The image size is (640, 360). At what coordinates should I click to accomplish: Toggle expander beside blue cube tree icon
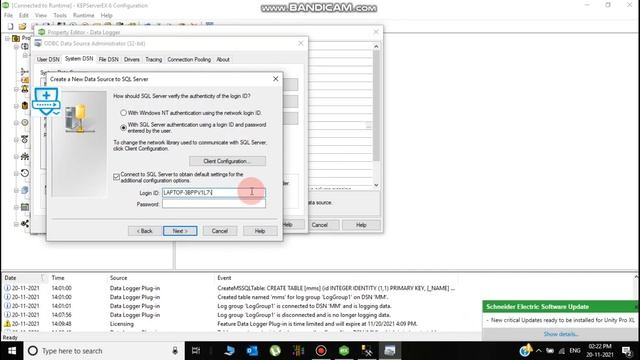coord(16,190)
